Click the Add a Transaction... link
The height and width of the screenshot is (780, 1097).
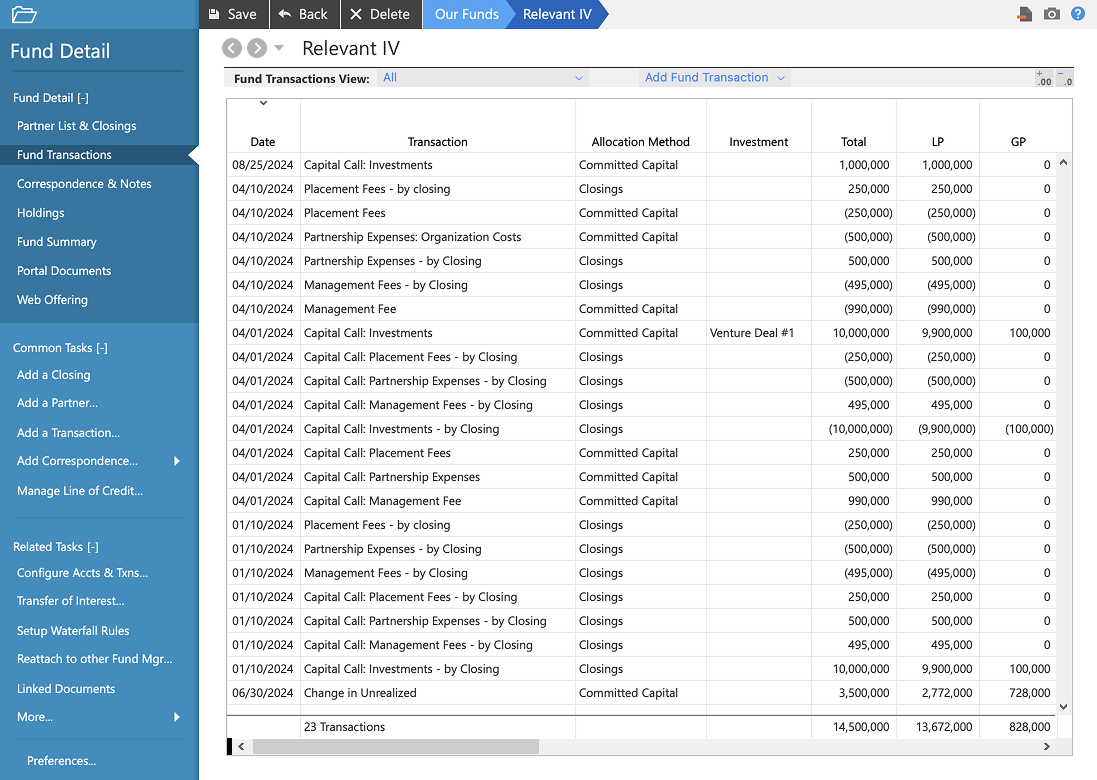tap(69, 433)
